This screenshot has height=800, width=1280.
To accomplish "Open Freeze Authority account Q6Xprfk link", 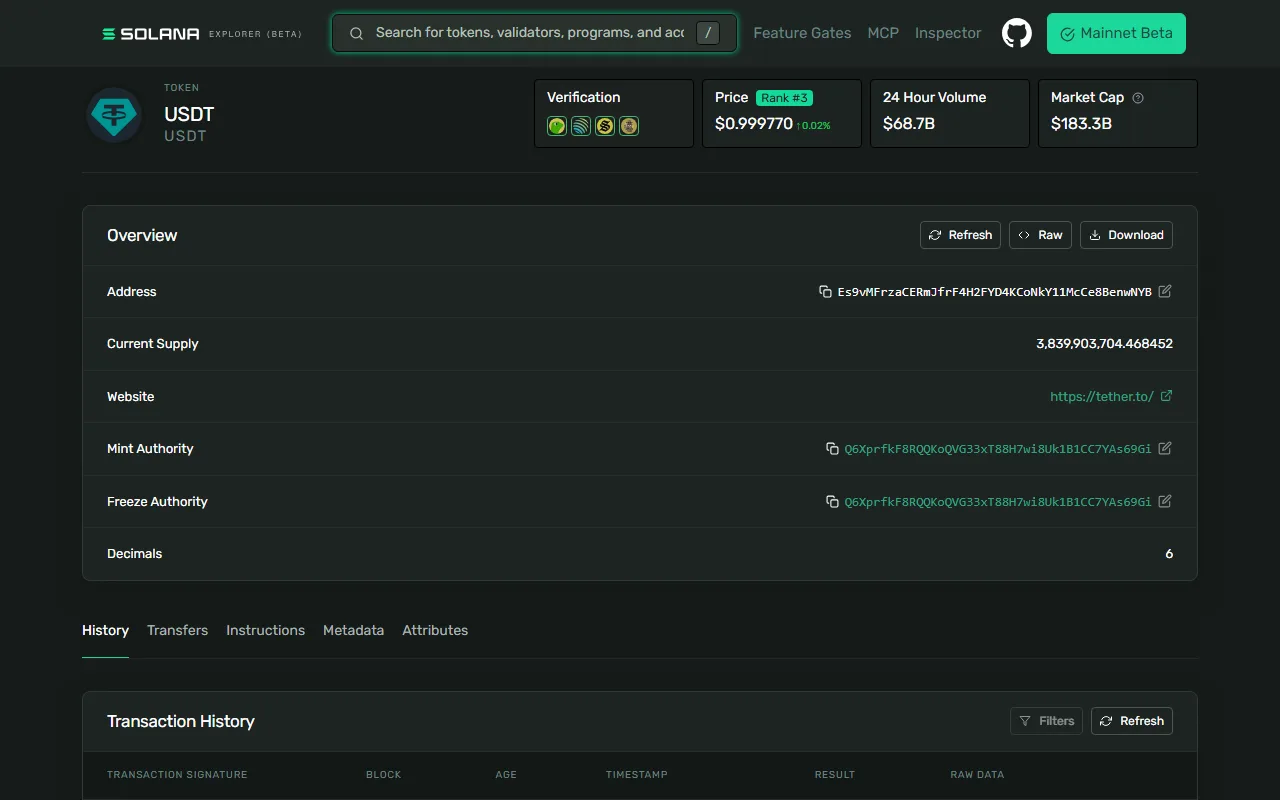I will (x=998, y=502).
